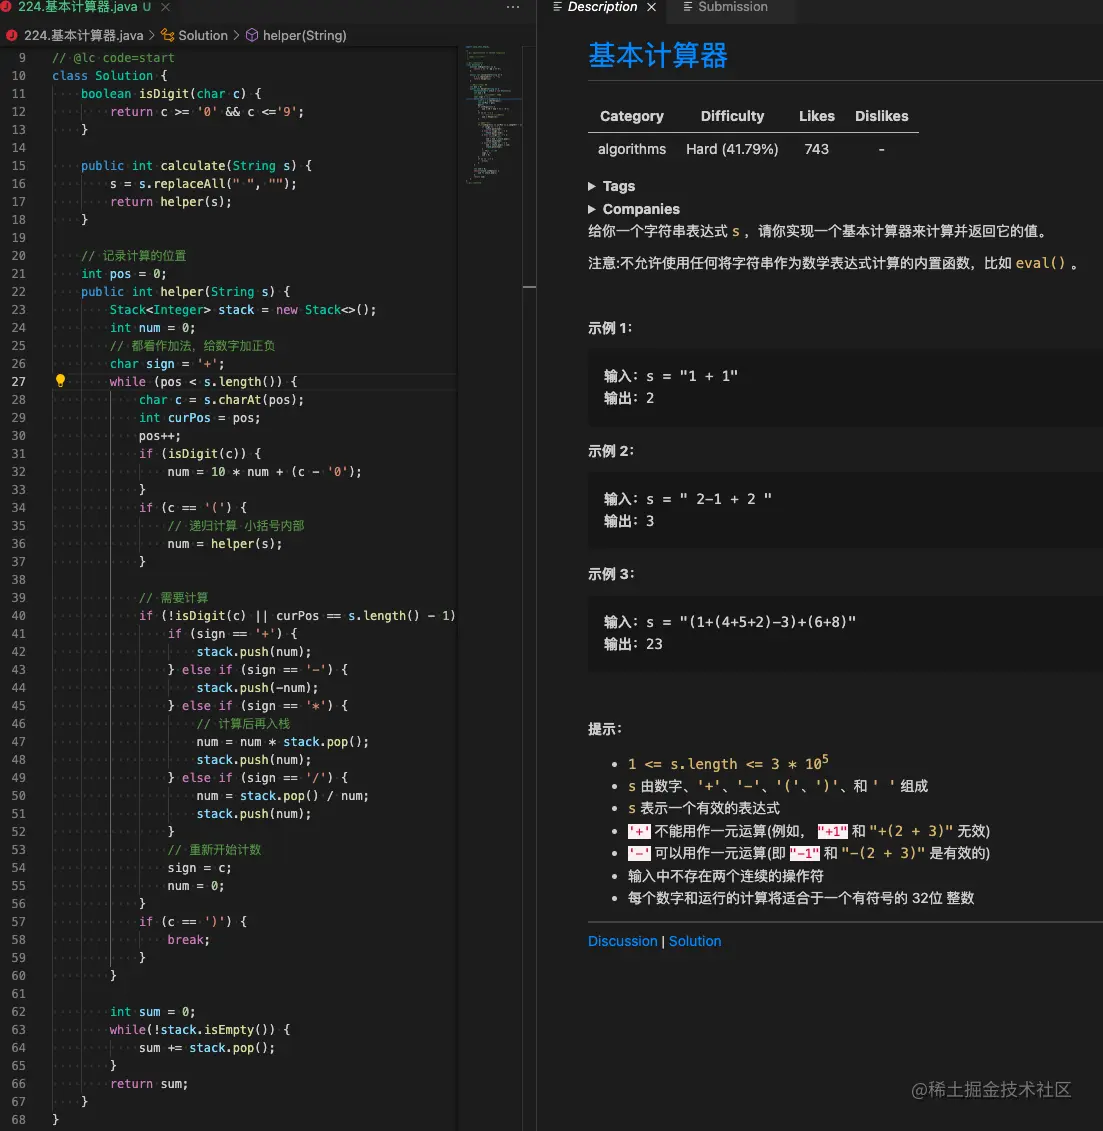Click the code minimap overview
The image size is (1103, 1131).
493,115
